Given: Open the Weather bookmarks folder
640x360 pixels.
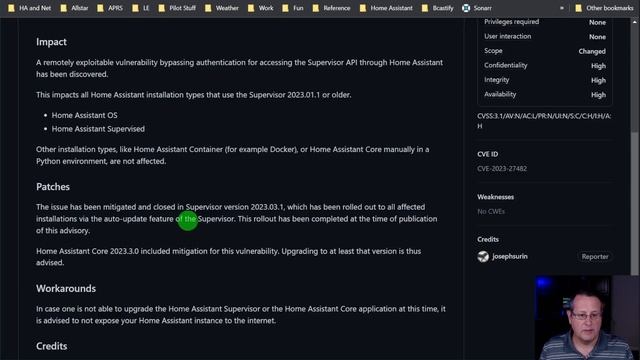Looking at the screenshot, I should [x=222, y=8].
